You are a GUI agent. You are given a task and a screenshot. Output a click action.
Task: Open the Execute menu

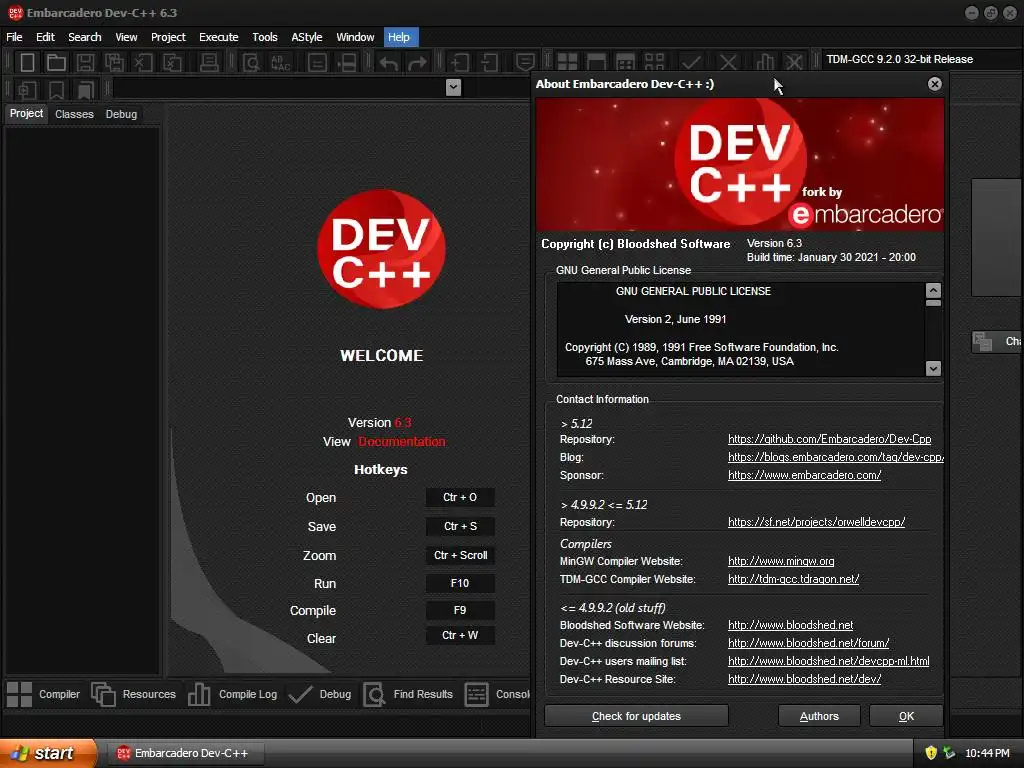point(219,37)
